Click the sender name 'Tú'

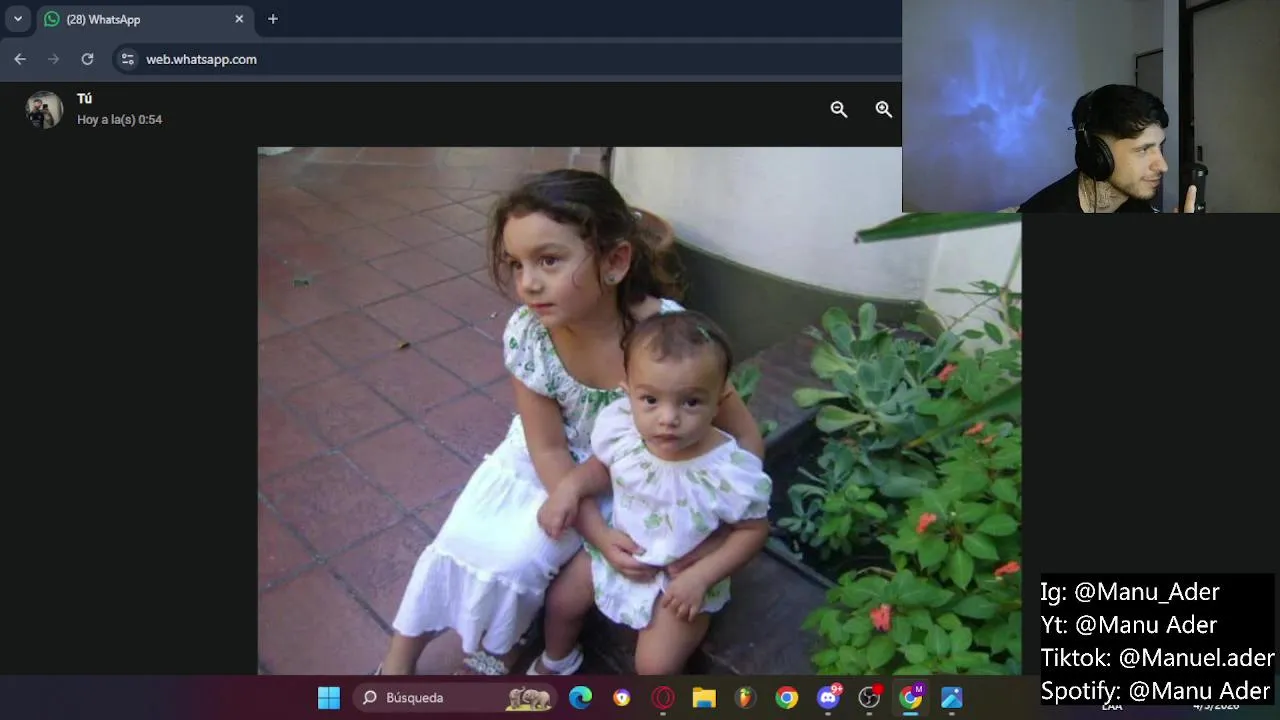pos(85,99)
